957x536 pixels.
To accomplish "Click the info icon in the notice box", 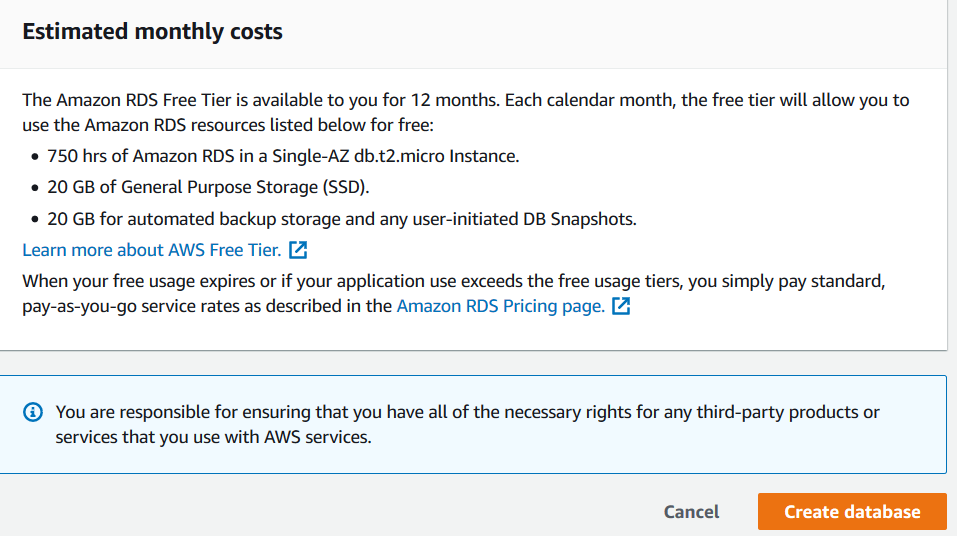I will point(33,412).
